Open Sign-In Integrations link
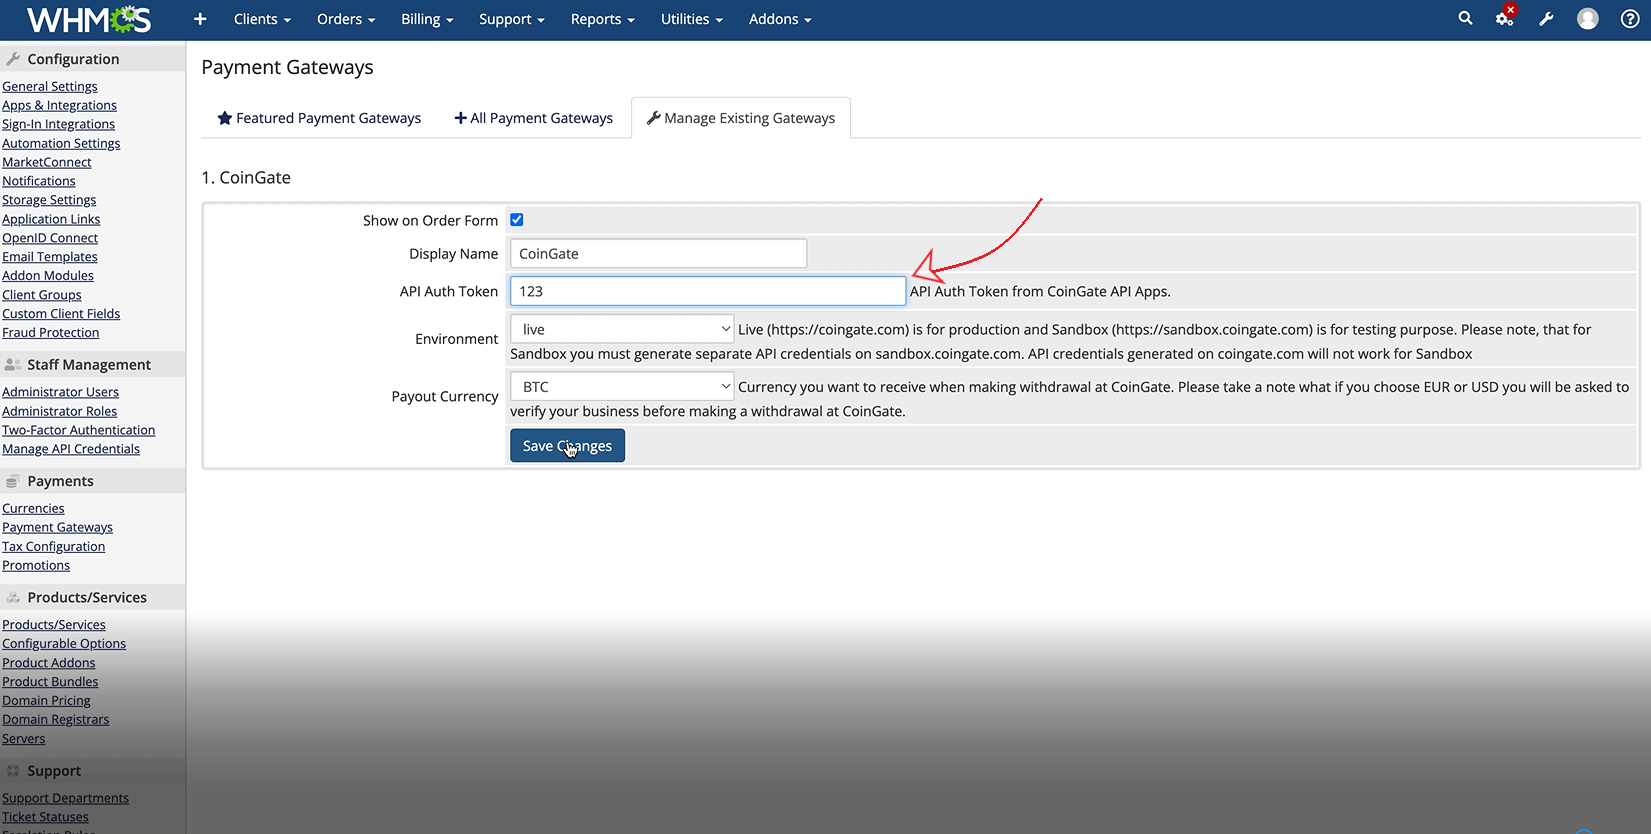 58,124
